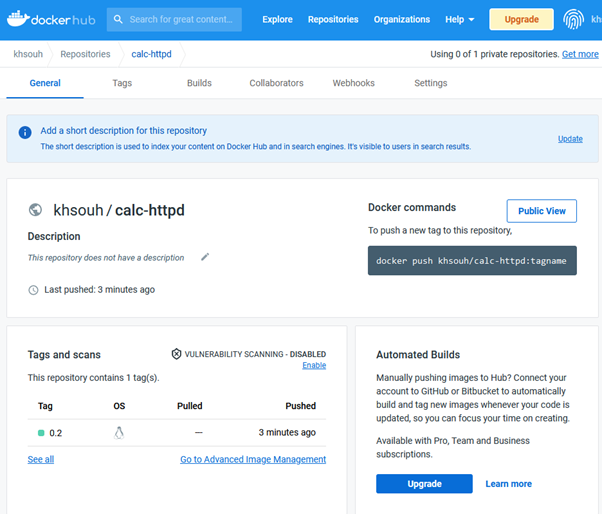Switch to the Collaborators tab
This screenshot has height=514, width=602.
(276, 83)
